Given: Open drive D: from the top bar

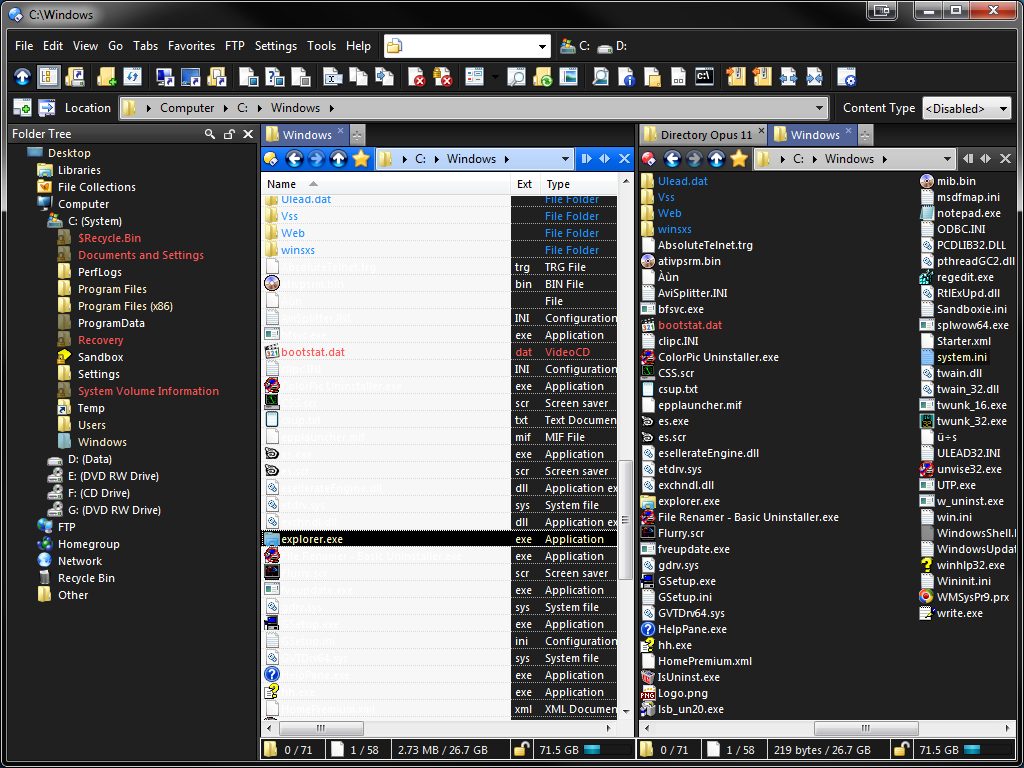Looking at the screenshot, I should click(x=614, y=45).
